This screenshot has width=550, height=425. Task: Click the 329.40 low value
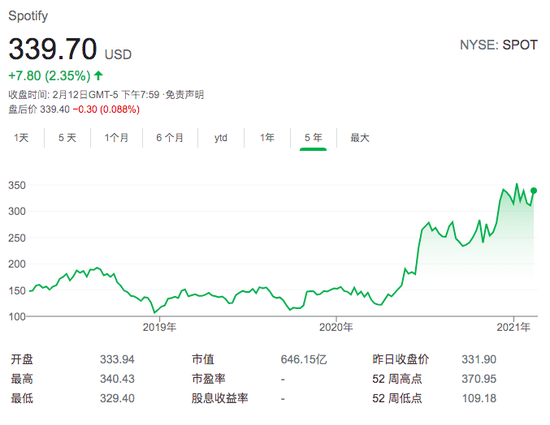(x=117, y=399)
